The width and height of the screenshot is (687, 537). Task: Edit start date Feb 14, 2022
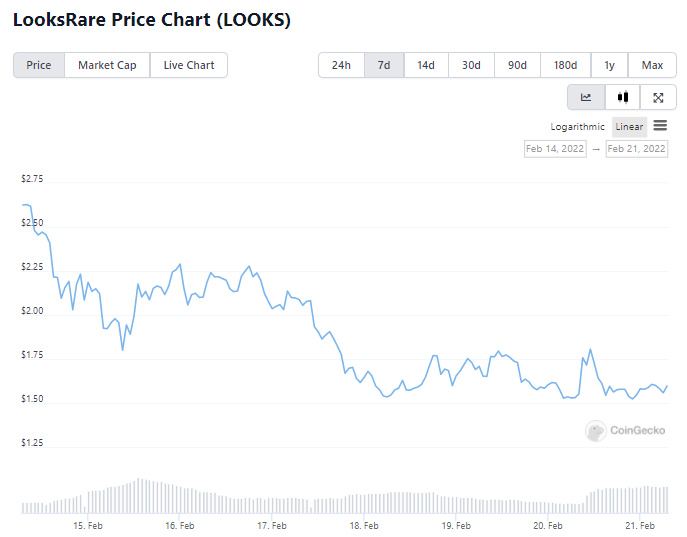tap(555, 149)
